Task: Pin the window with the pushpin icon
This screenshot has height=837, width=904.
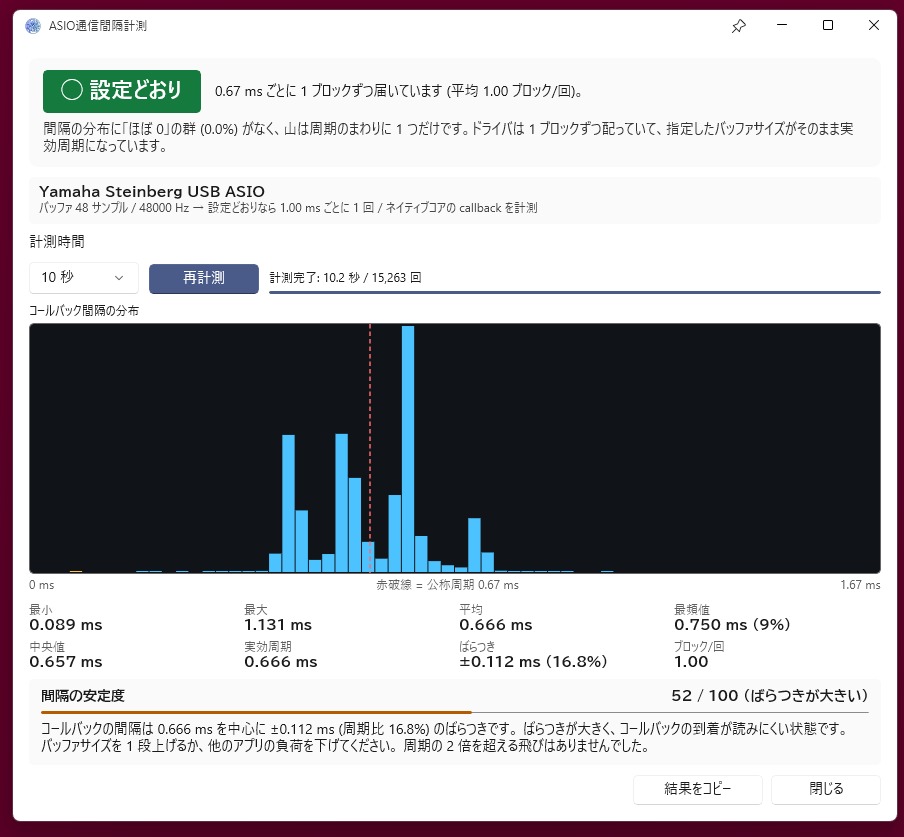Action: [739, 26]
